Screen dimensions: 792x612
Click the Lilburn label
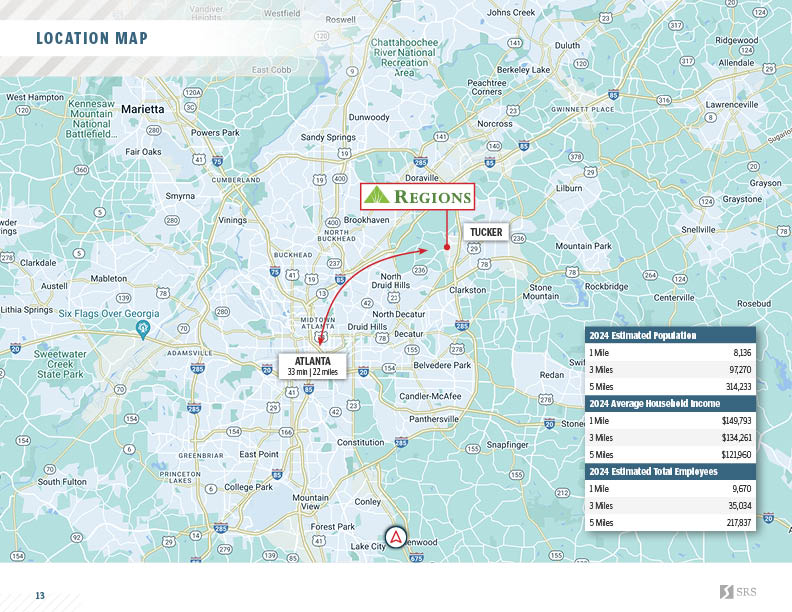tap(569, 188)
